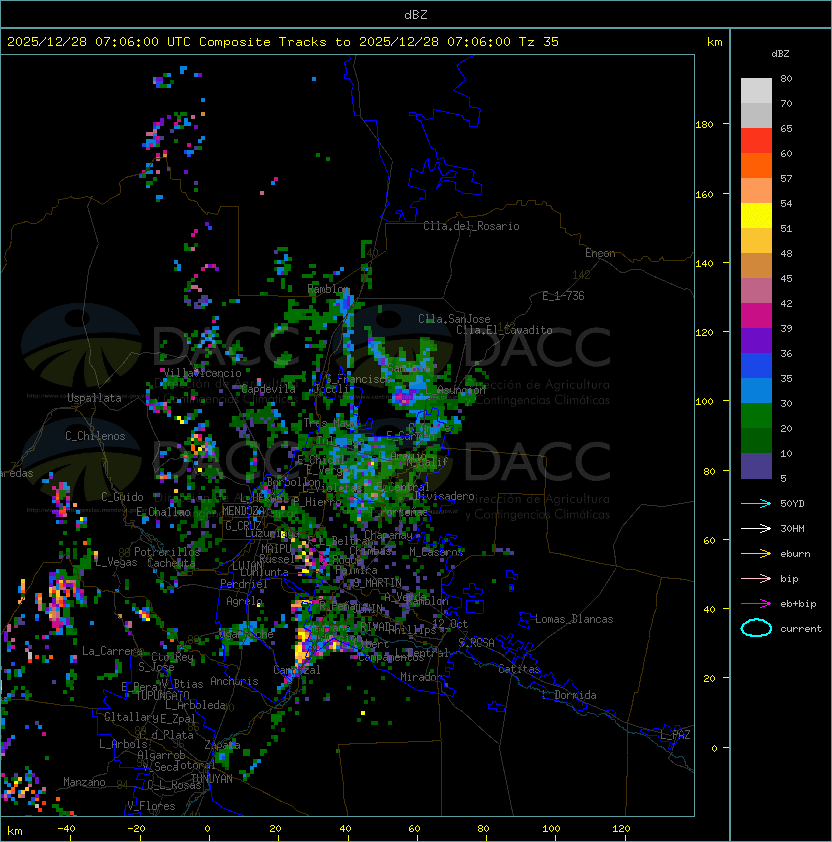The image size is (832, 842).
Task: Pick the slate 5-10 dBZ swatch
Action: tap(756, 466)
